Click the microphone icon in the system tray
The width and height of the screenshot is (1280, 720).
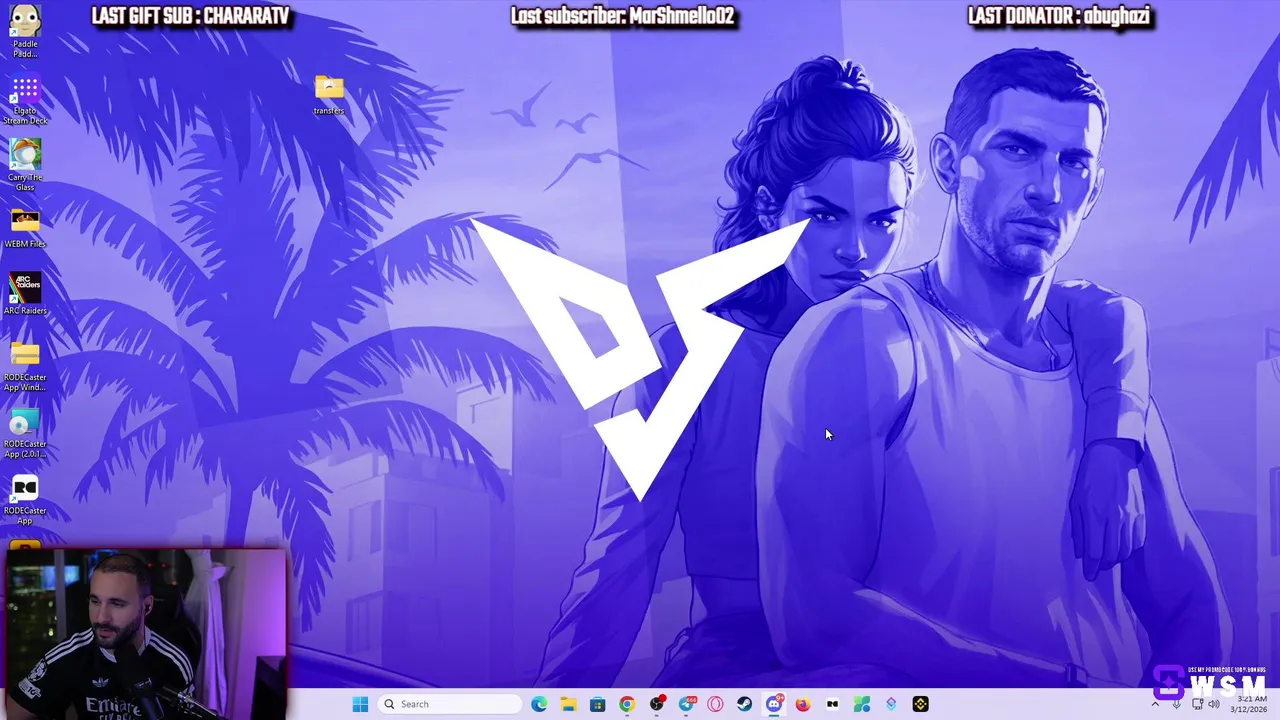pos(1177,704)
